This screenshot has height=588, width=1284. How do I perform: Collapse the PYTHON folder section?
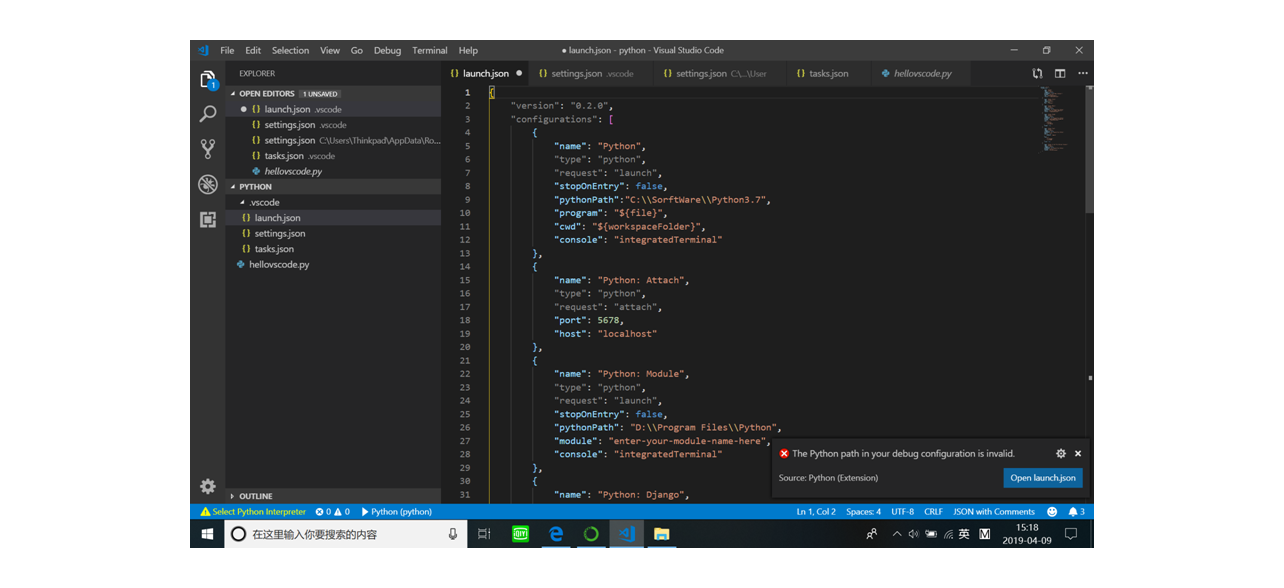point(333,186)
